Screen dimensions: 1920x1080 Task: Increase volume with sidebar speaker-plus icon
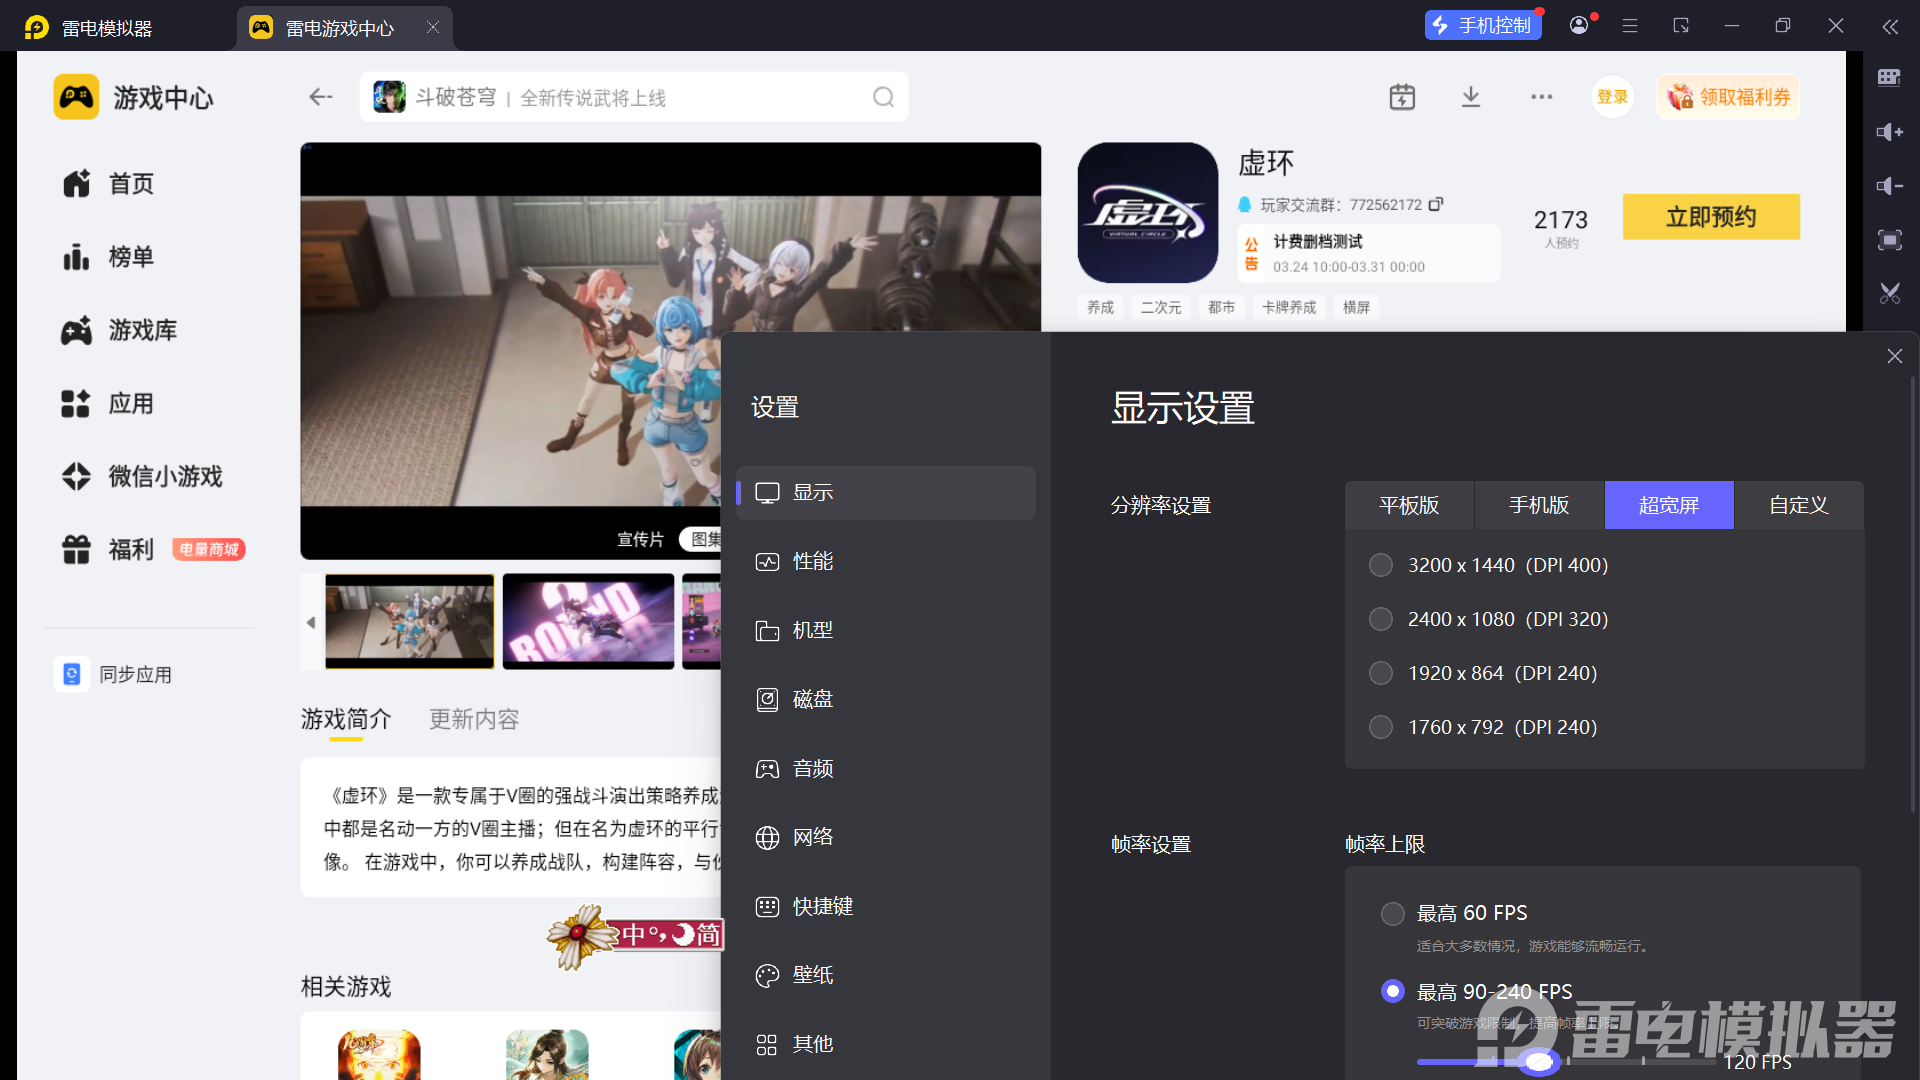pos(1890,132)
